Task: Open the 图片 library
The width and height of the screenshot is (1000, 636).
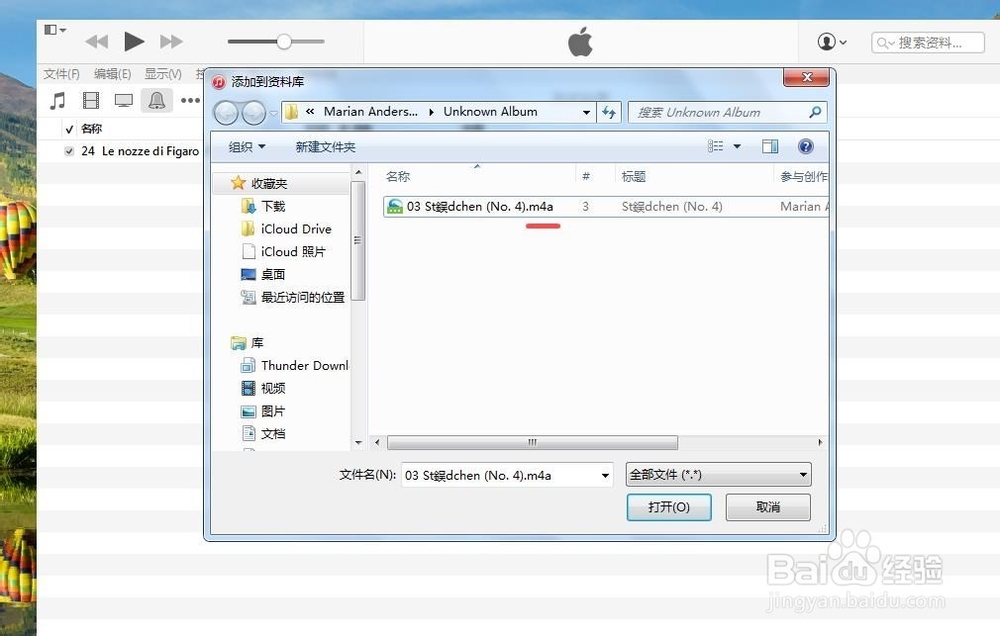Action: click(x=263, y=411)
